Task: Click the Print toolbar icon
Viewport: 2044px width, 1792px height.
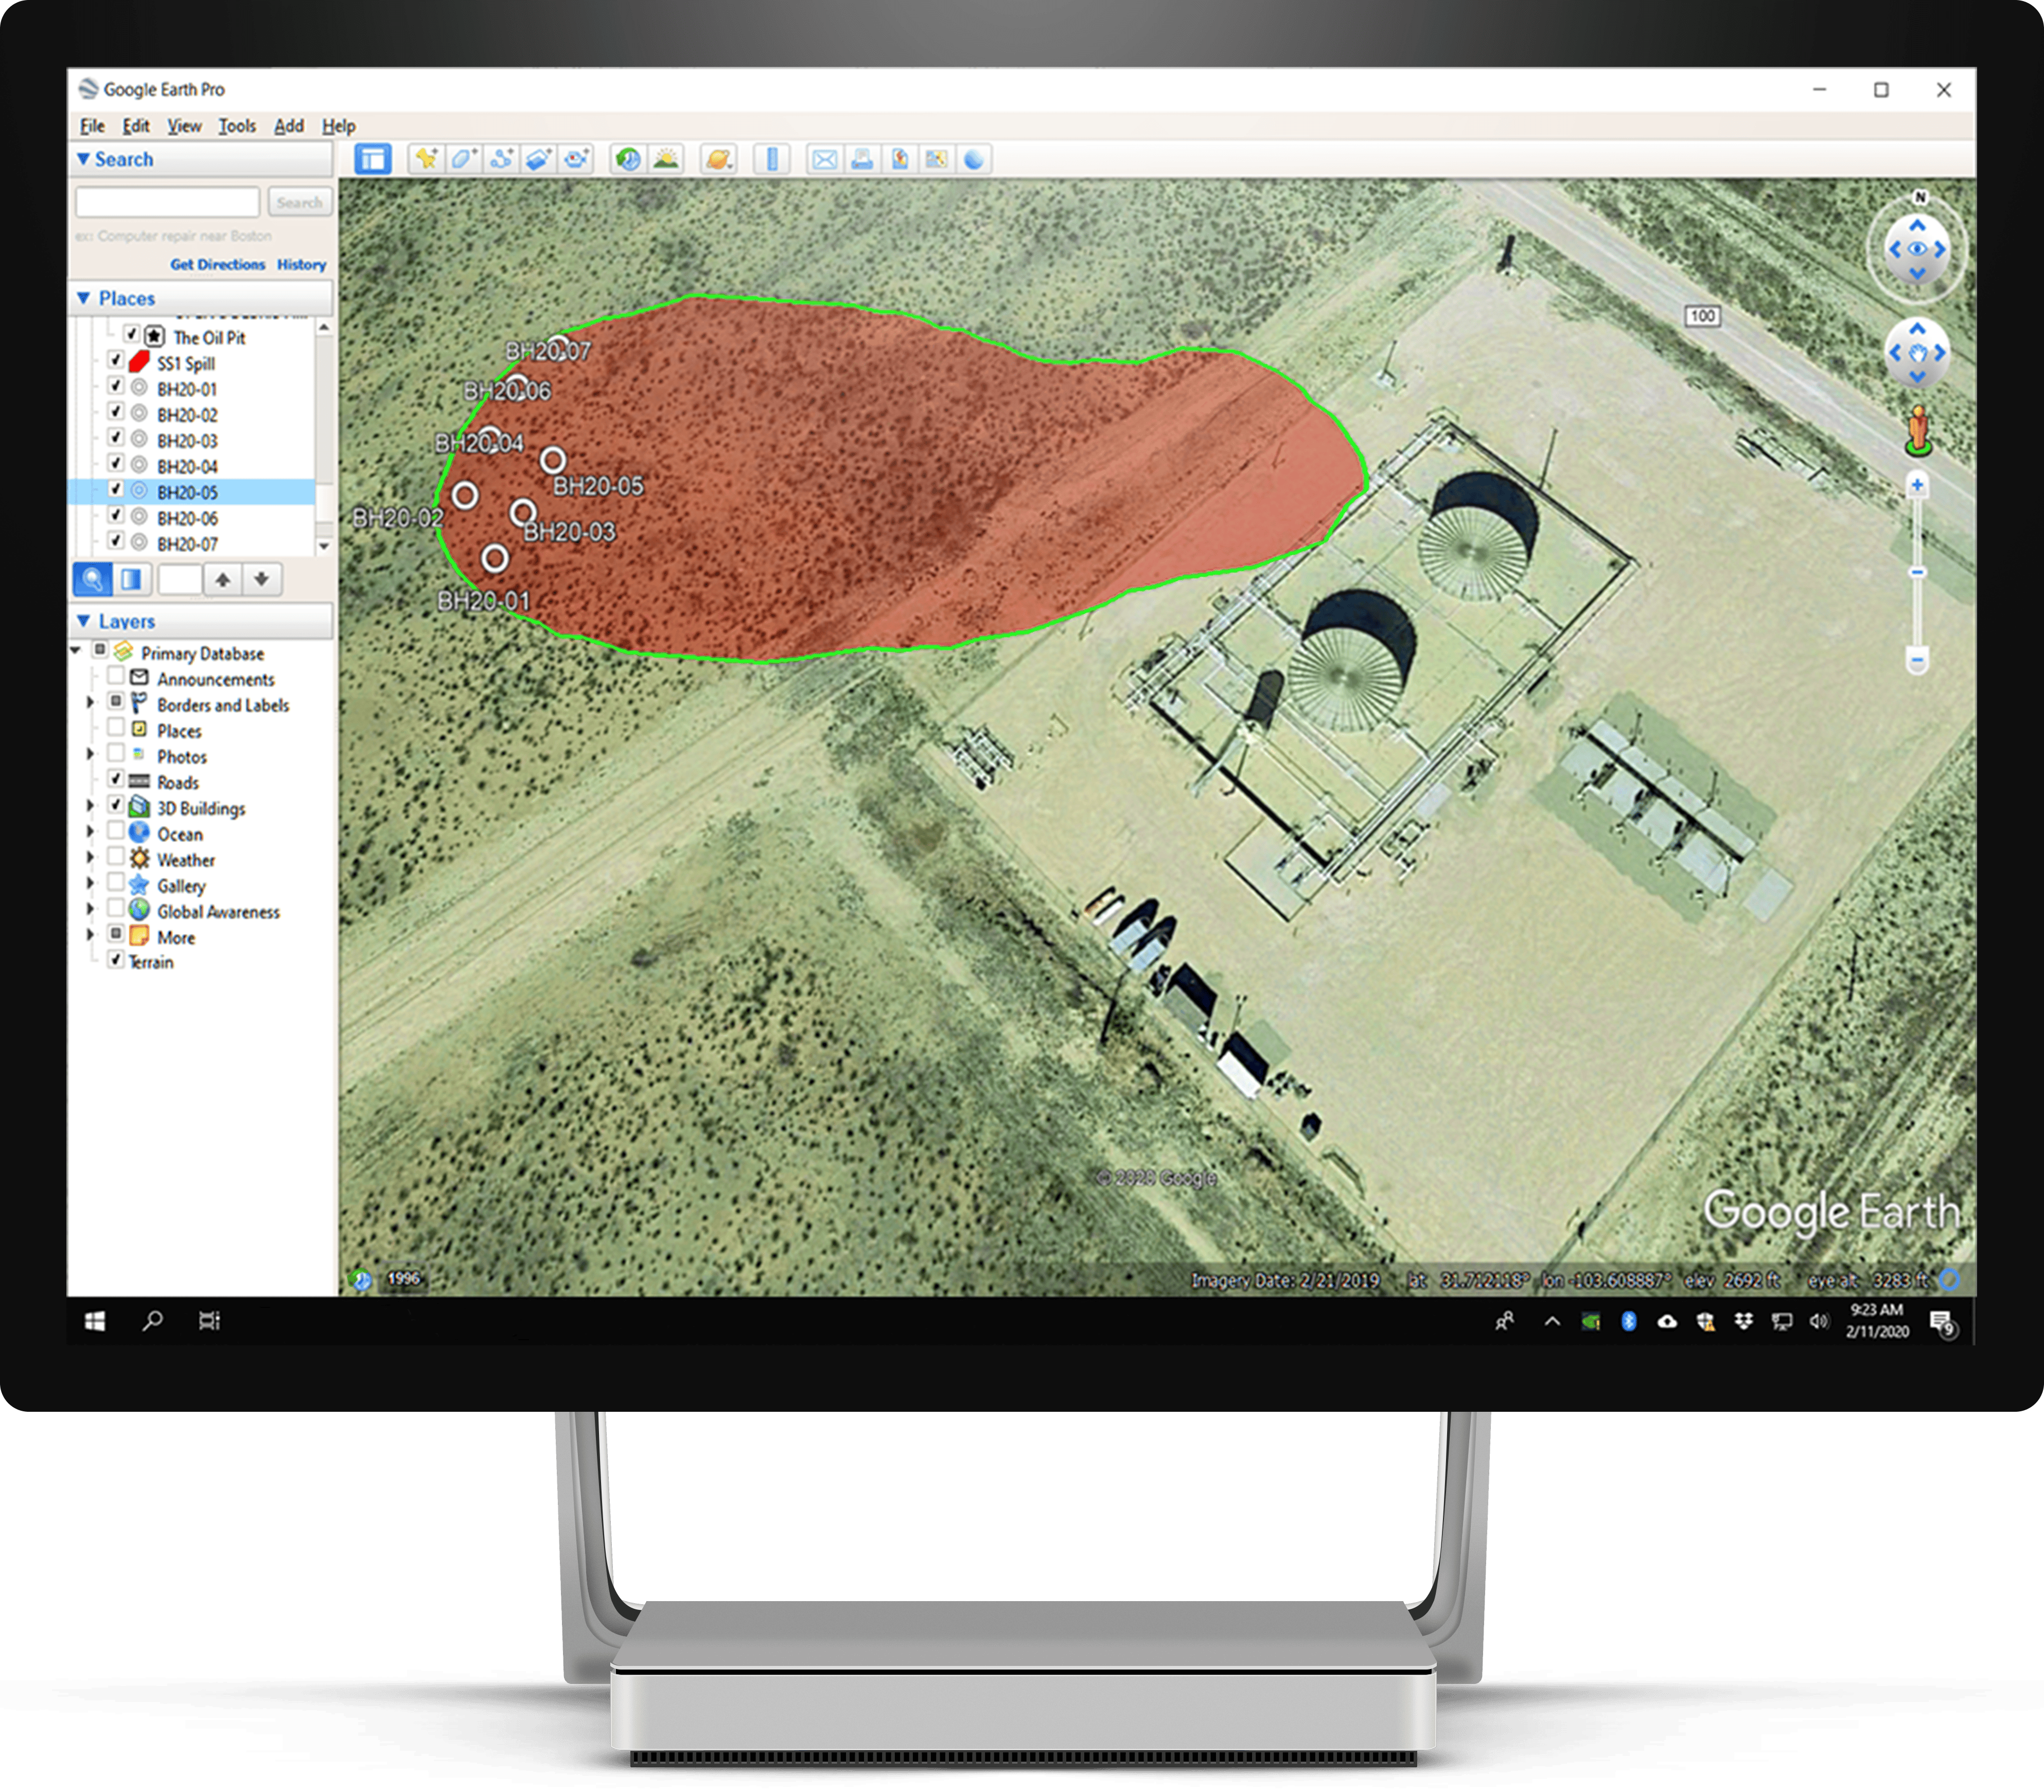Action: coord(862,159)
